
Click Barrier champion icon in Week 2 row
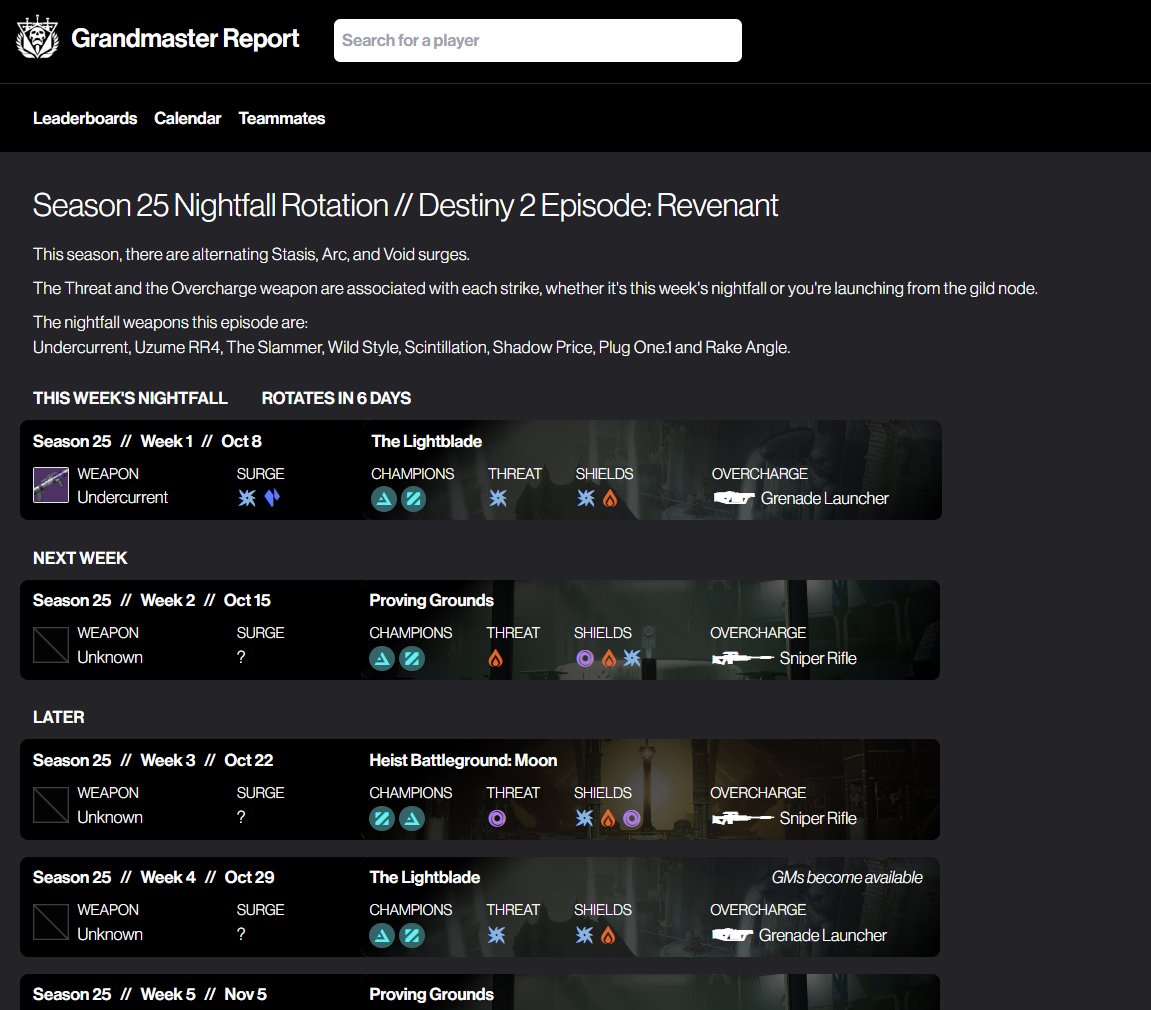(x=382, y=658)
